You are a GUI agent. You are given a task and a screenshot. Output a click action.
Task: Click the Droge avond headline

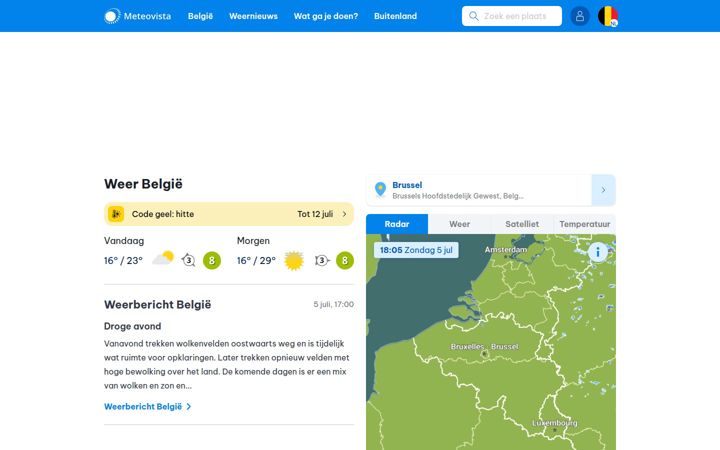click(132, 326)
